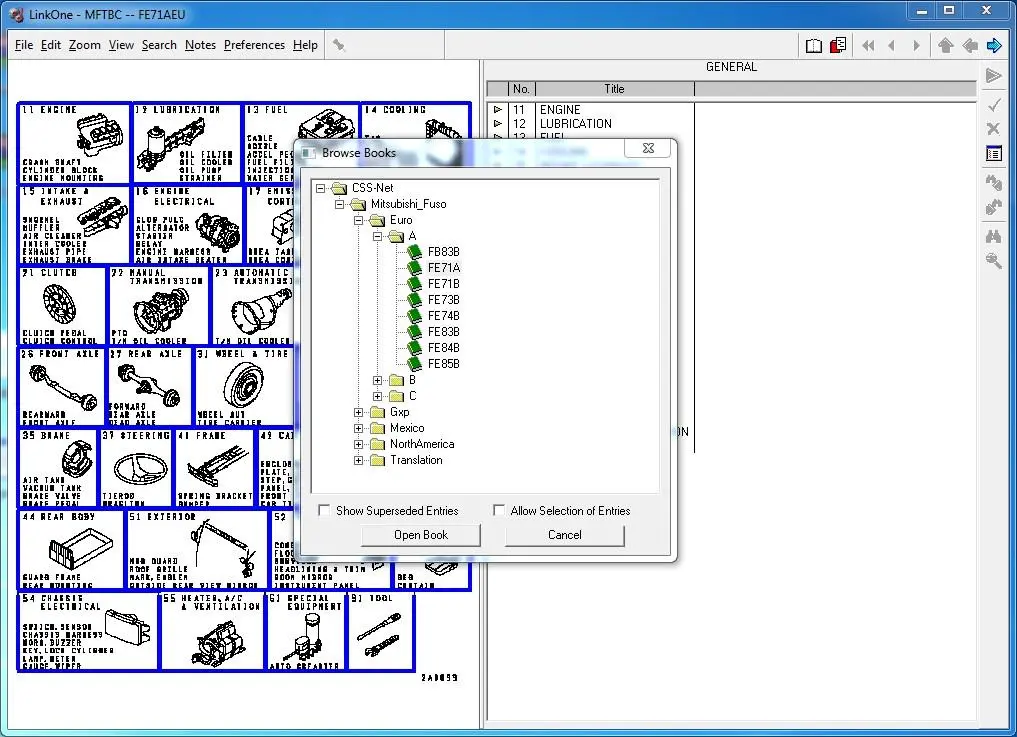Click the selection list icon in sidebar

[994, 154]
